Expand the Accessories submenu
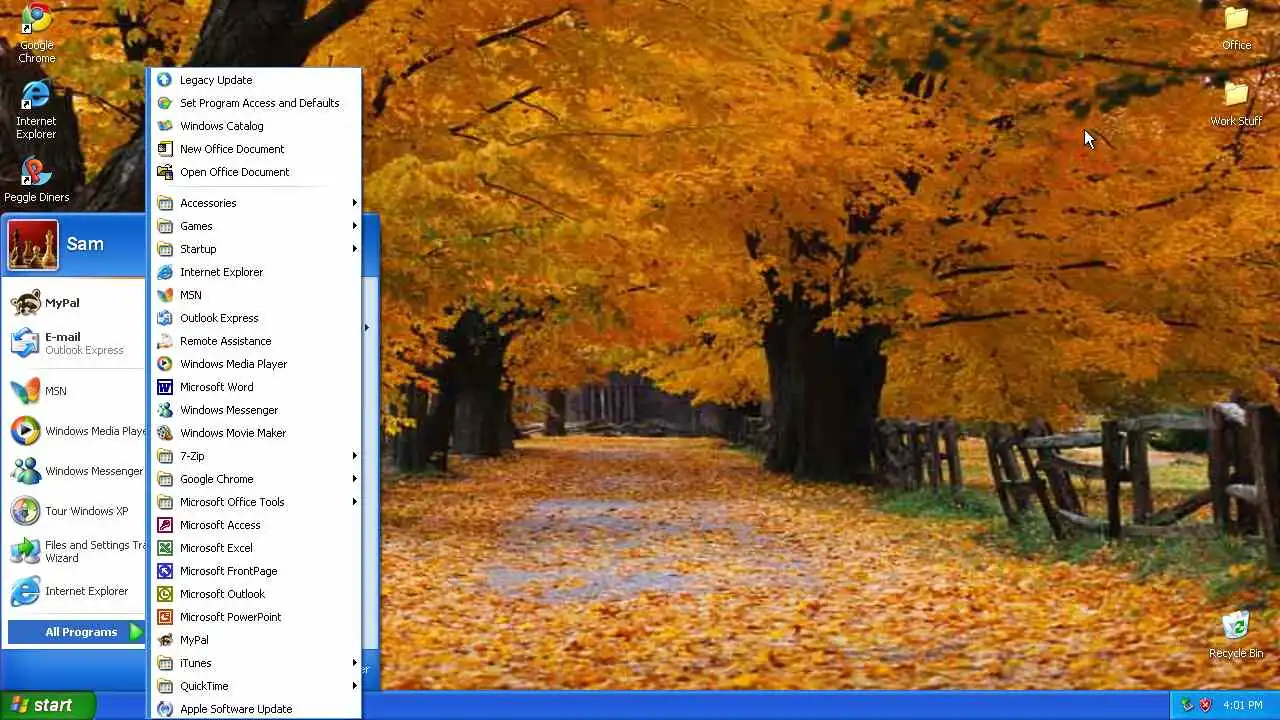Image resolution: width=1280 pixels, height=720 pixels. pos(255,203)
